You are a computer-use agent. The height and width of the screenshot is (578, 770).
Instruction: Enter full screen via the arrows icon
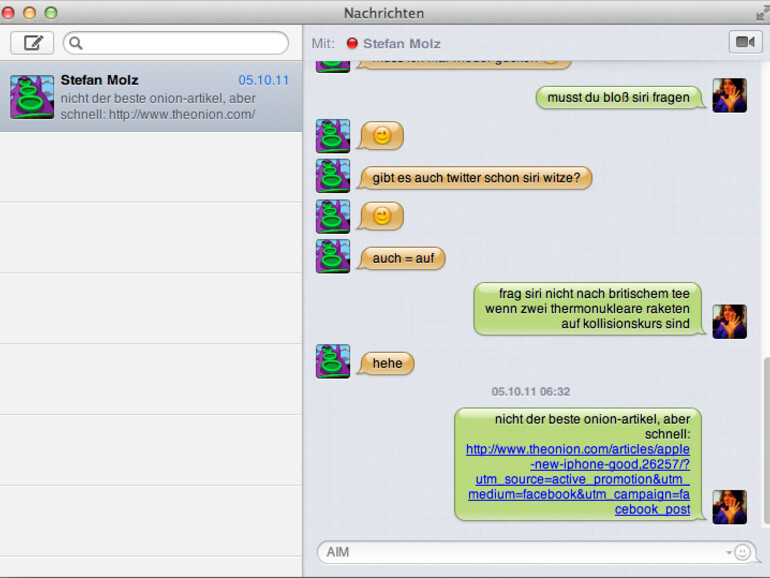(762, 13)
